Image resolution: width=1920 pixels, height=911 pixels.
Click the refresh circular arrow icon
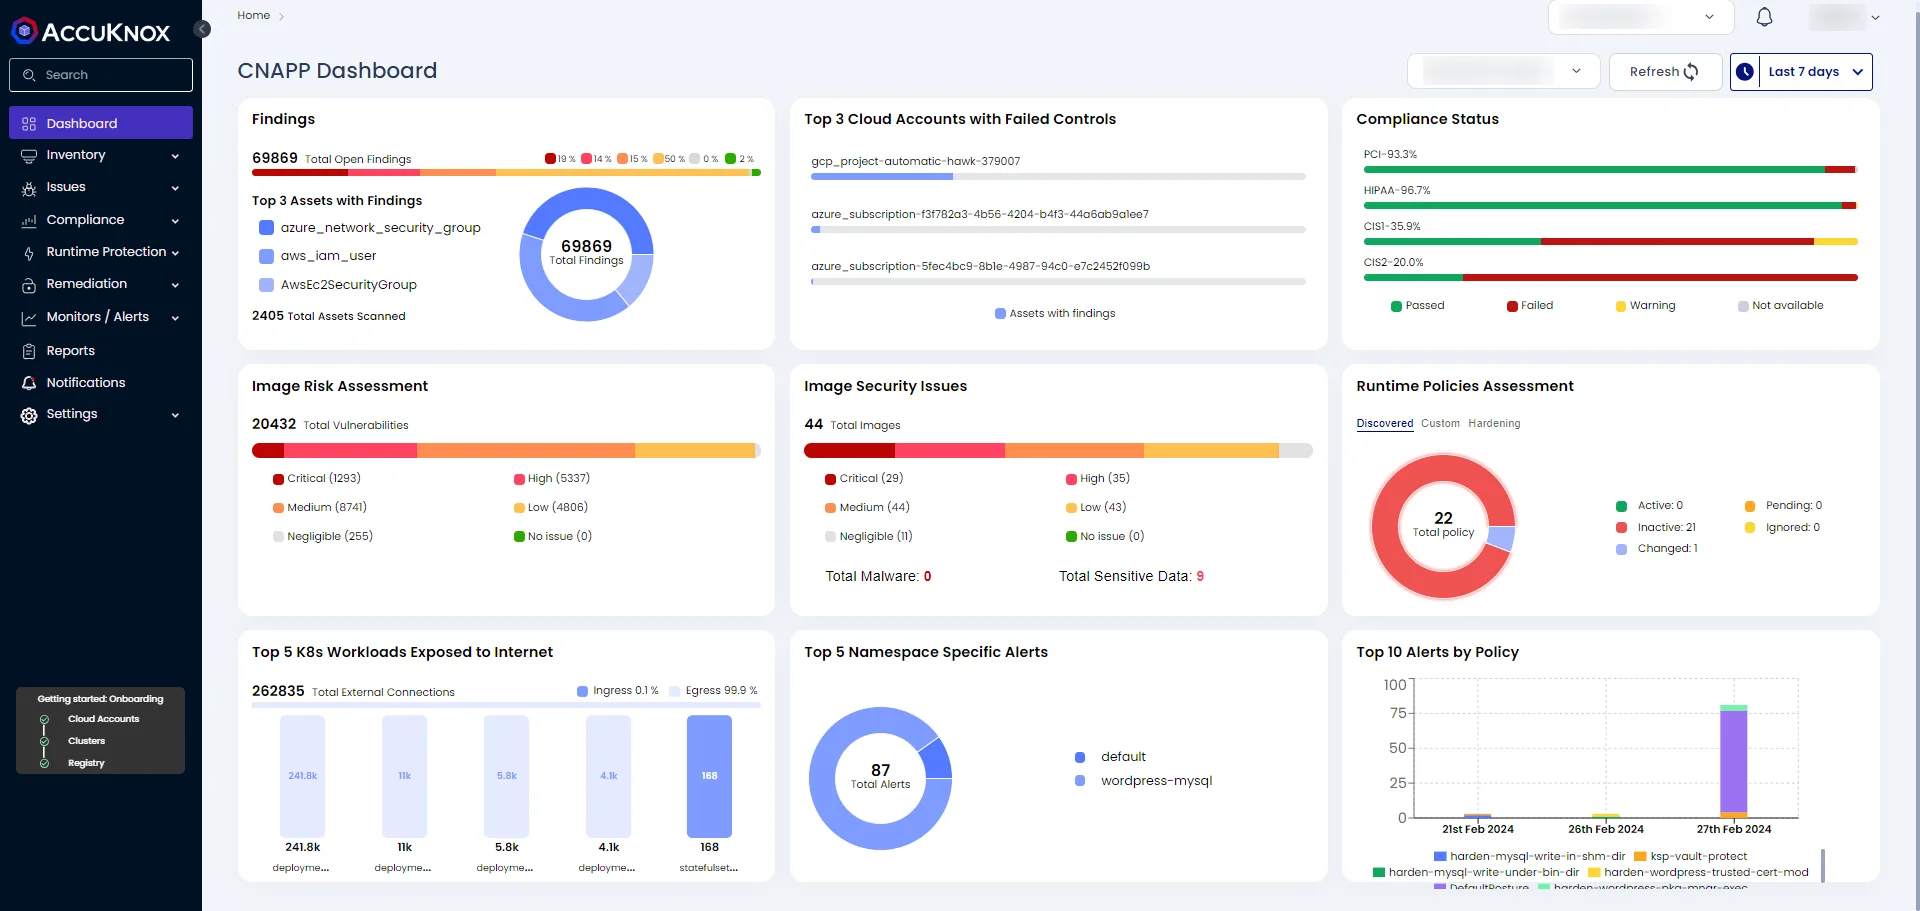coord(1691,72)
